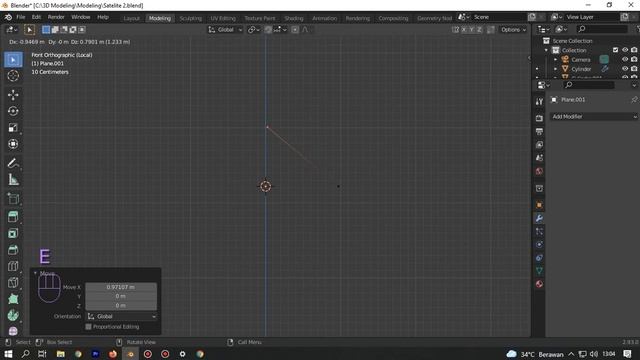Select the Spin tool

click(13, 315)
